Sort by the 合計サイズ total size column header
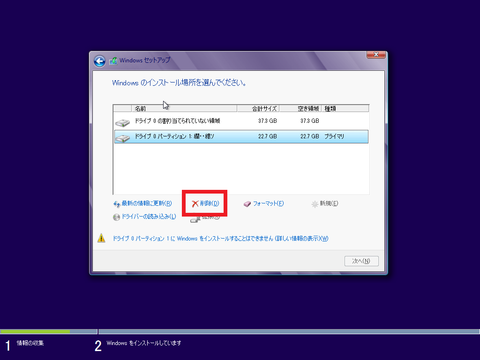480x360 pixels. pos(258,108)
